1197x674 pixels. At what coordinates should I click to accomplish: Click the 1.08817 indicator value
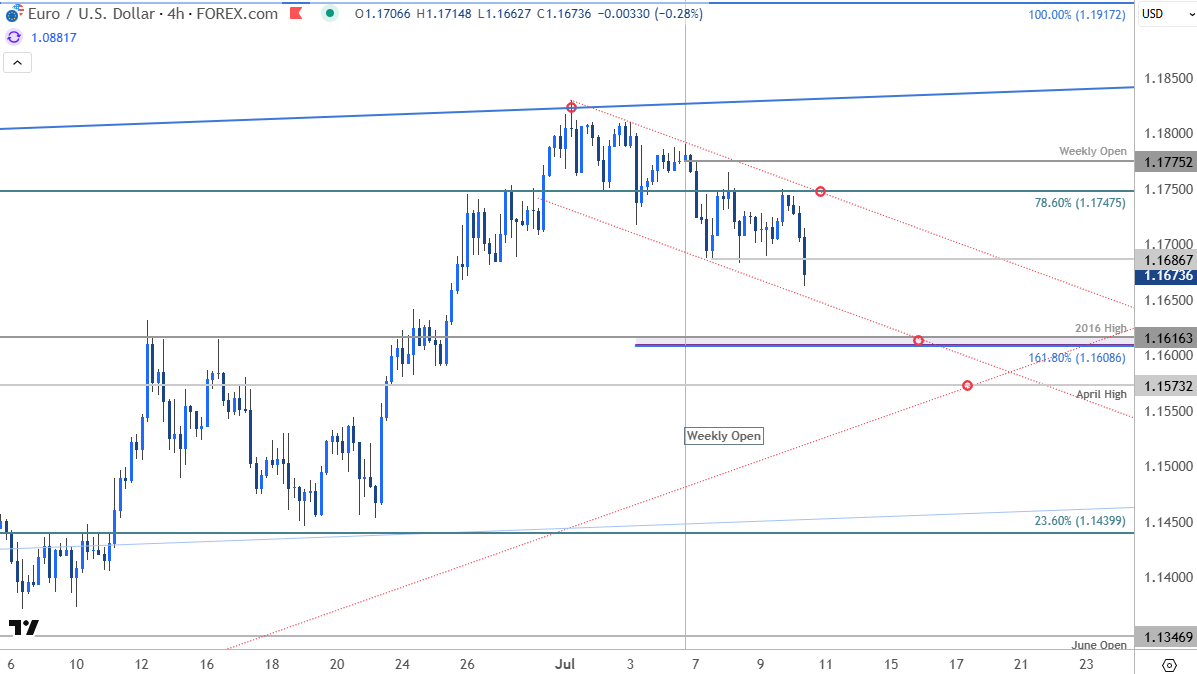click(x=55, y=37)
